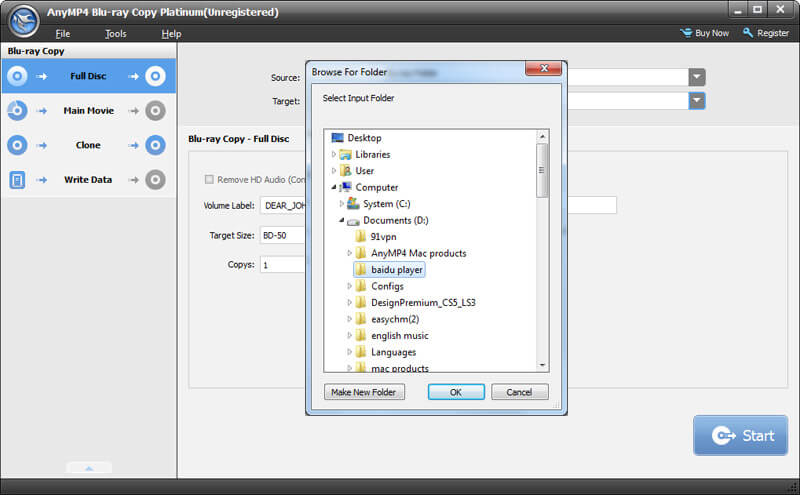Click the Register key icon
Screen dimensions: 800x495
[x=747, y=33]
